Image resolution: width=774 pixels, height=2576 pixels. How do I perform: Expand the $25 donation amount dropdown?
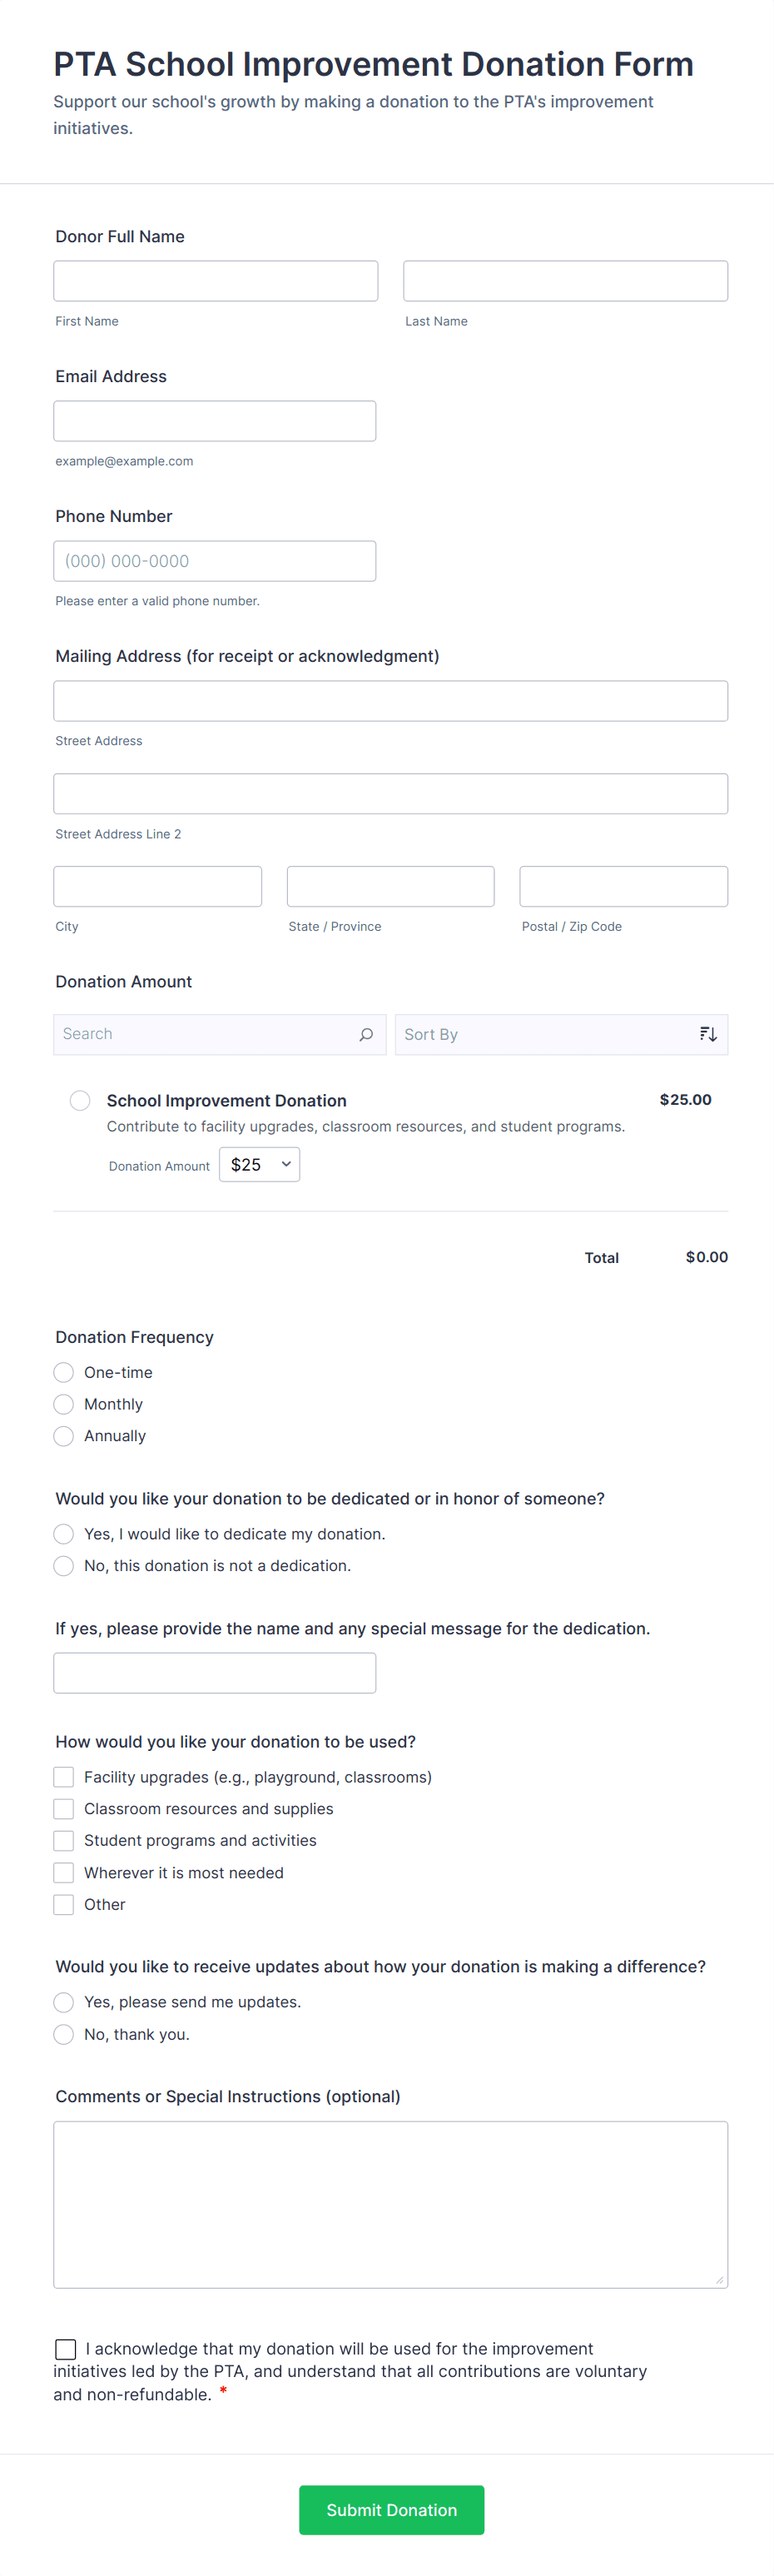click(259, 1164)
